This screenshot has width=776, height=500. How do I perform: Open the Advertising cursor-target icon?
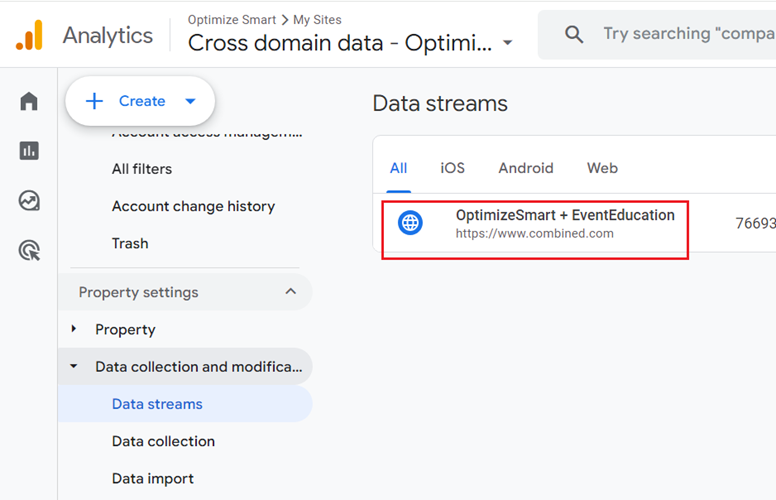[29, 250]
